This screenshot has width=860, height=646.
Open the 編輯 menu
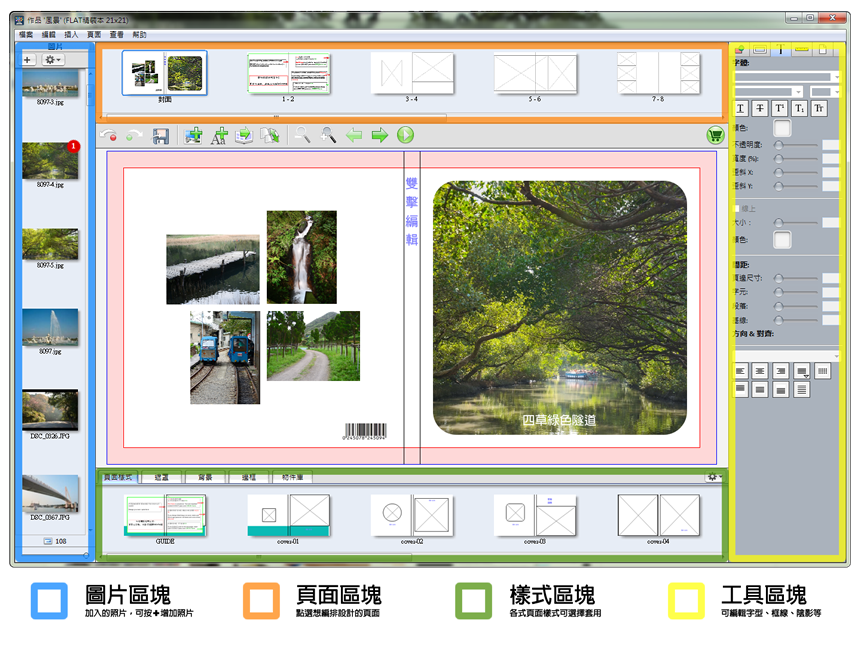point(48,35)
